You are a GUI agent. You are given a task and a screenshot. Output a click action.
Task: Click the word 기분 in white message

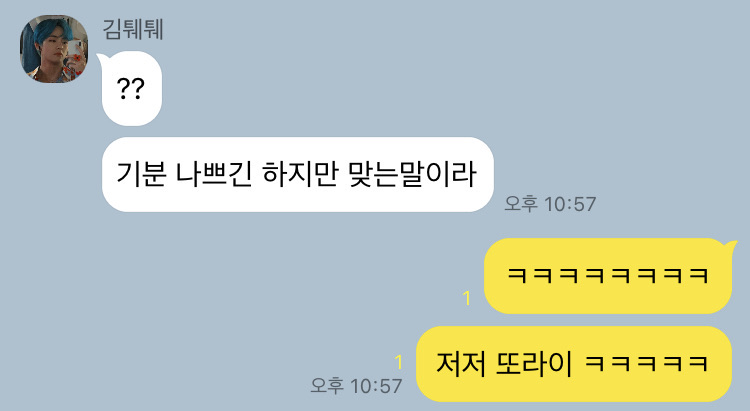pos(142,174)
